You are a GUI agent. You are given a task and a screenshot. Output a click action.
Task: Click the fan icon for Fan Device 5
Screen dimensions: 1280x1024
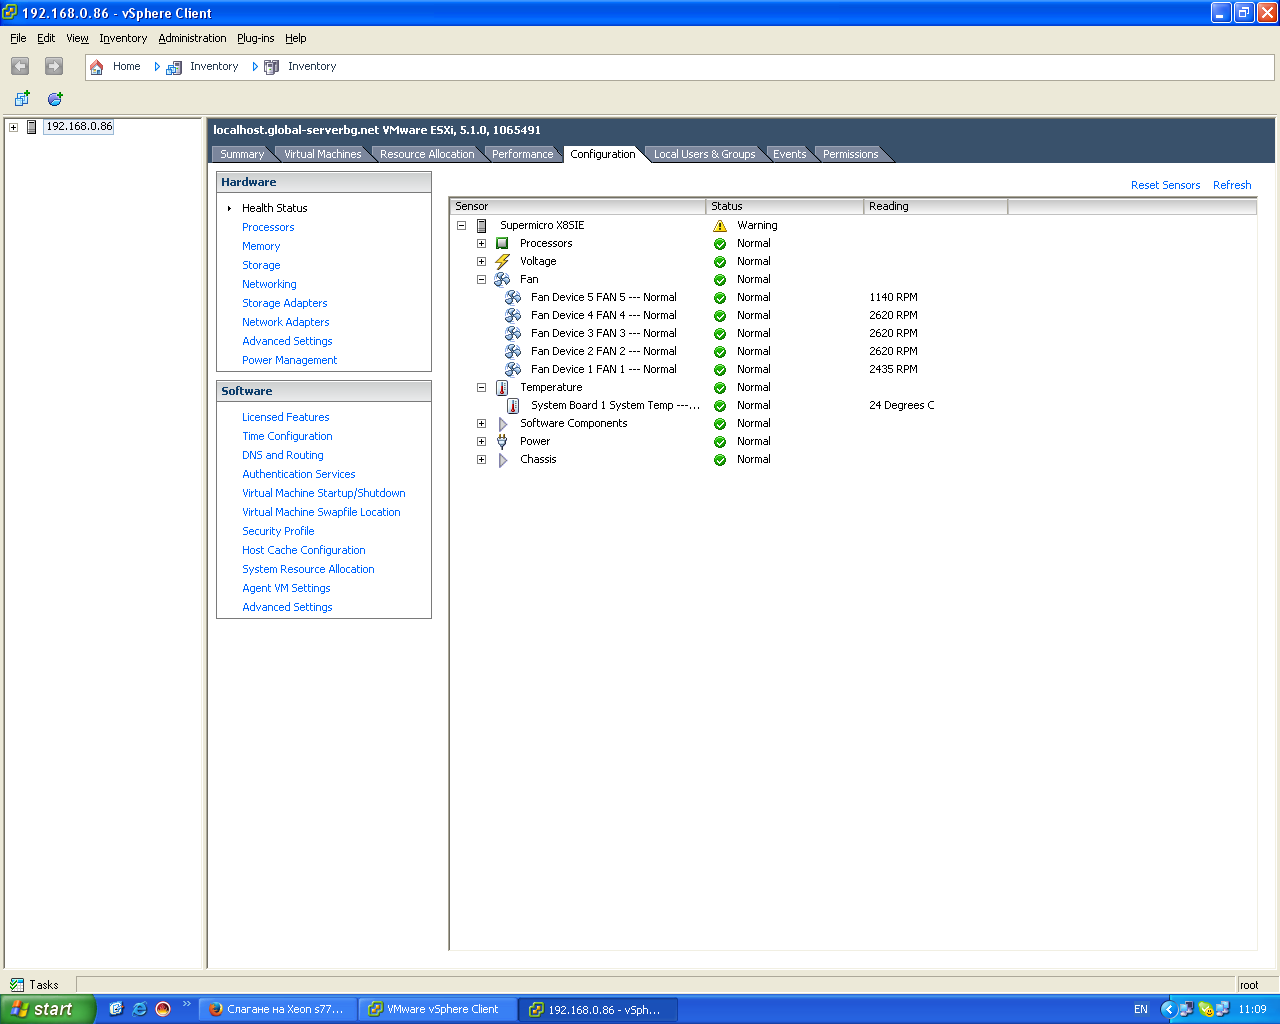click(x=513, y=298)
